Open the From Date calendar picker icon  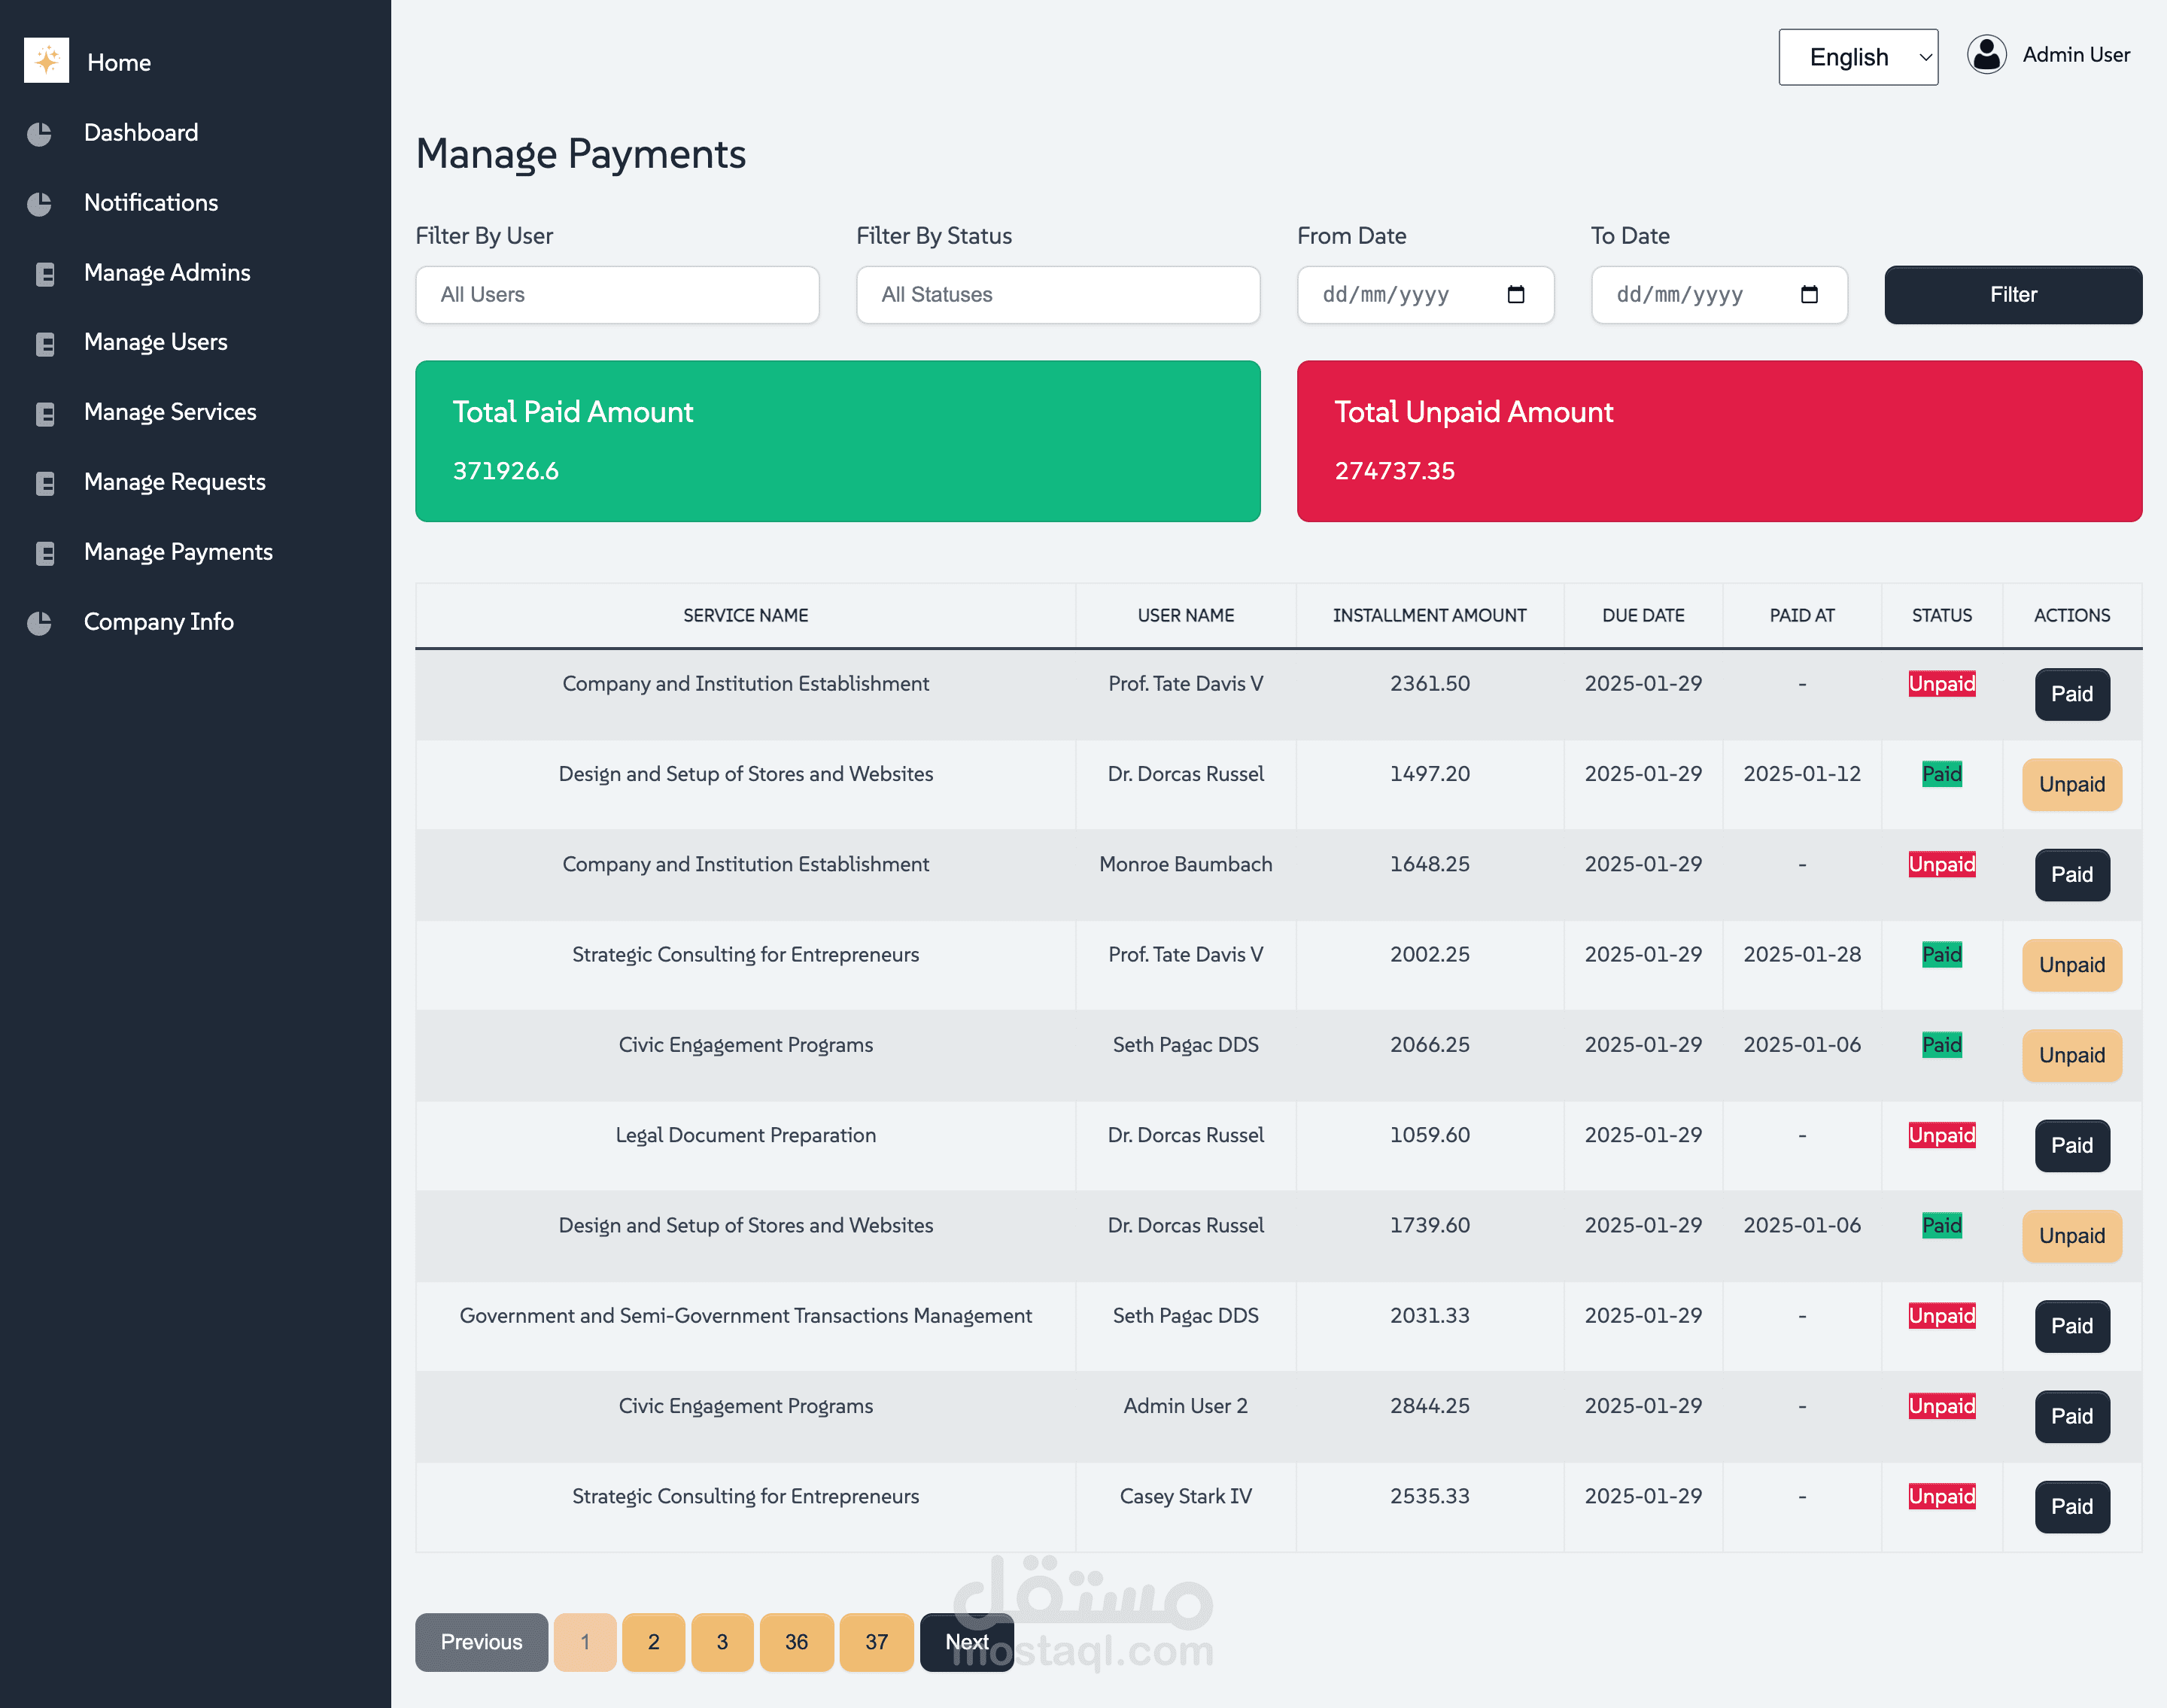pos(1515,295)
